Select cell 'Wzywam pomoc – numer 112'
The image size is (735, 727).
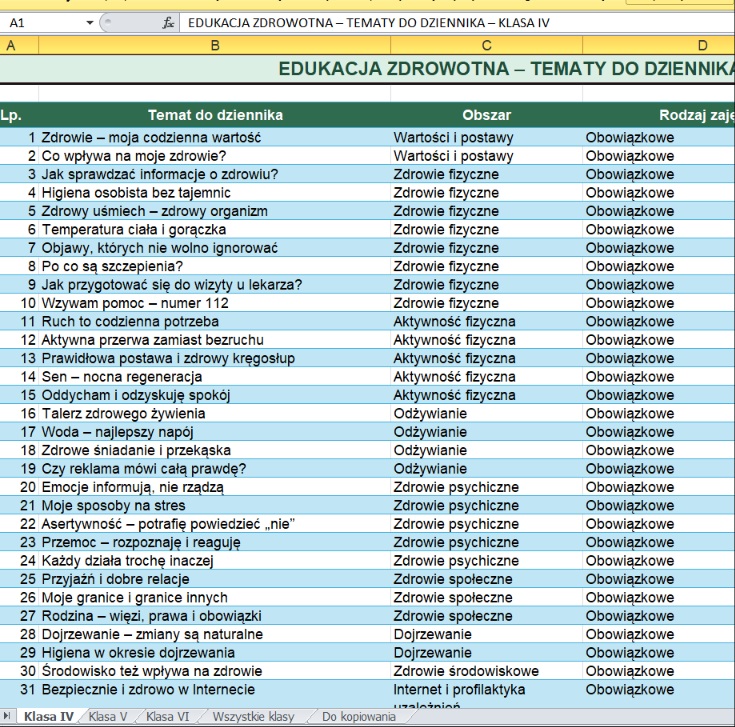[215, 303]
